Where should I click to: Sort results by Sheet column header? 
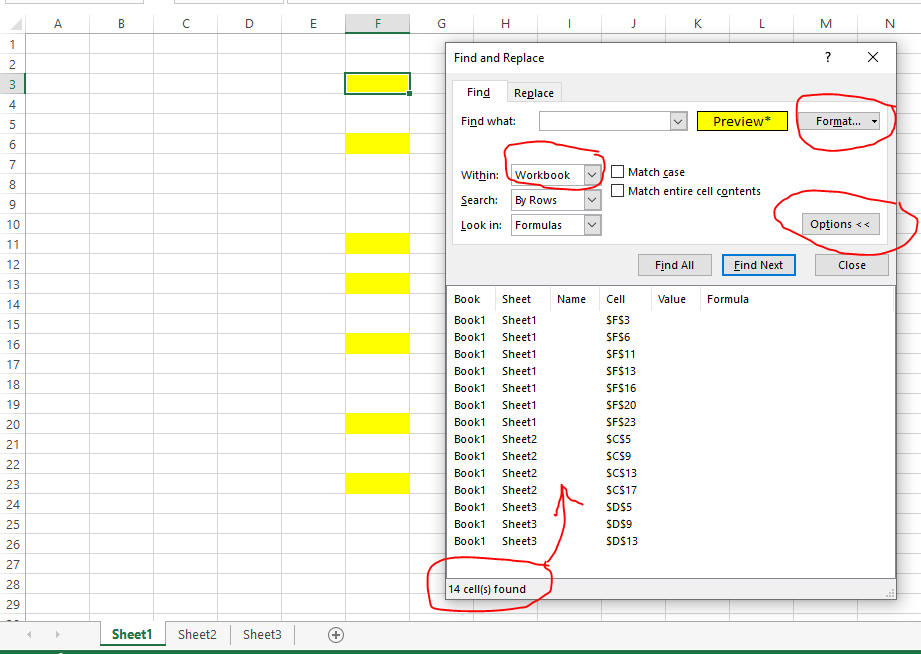tap(523, 299)
